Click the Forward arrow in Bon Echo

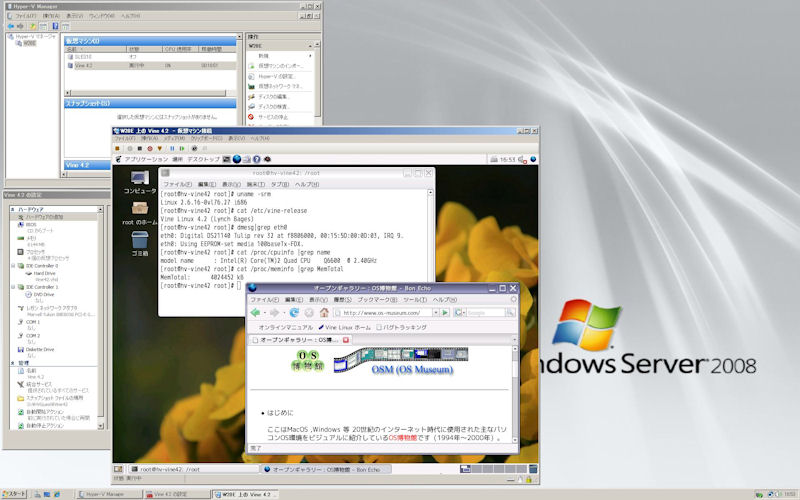274,312
